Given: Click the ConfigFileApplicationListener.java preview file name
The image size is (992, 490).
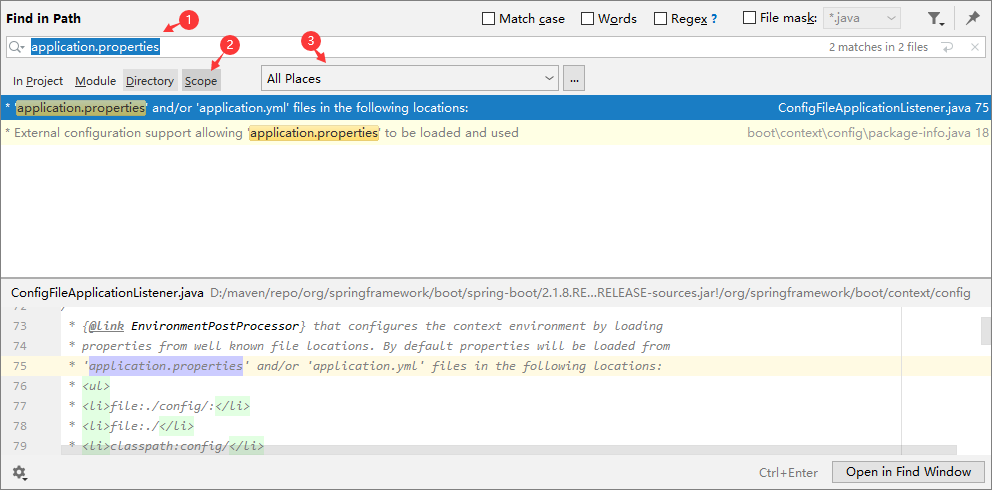Looking at the screenshot, I should (x=108, y=293).
